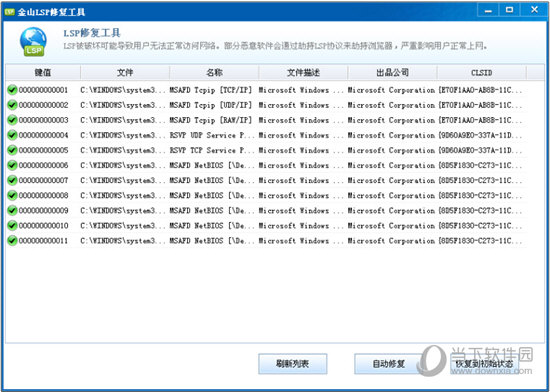Sort by the CLSID column header

pos(481,73)
